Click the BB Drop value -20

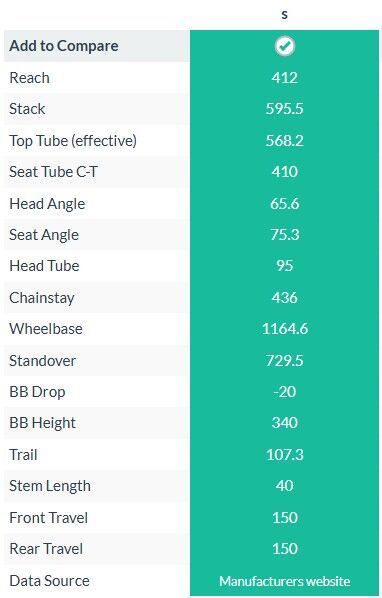point(285,392)
